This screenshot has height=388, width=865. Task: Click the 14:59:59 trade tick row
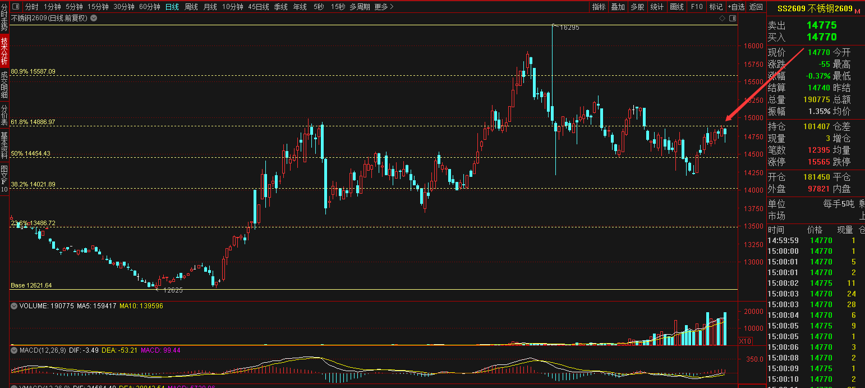point(816,241)
